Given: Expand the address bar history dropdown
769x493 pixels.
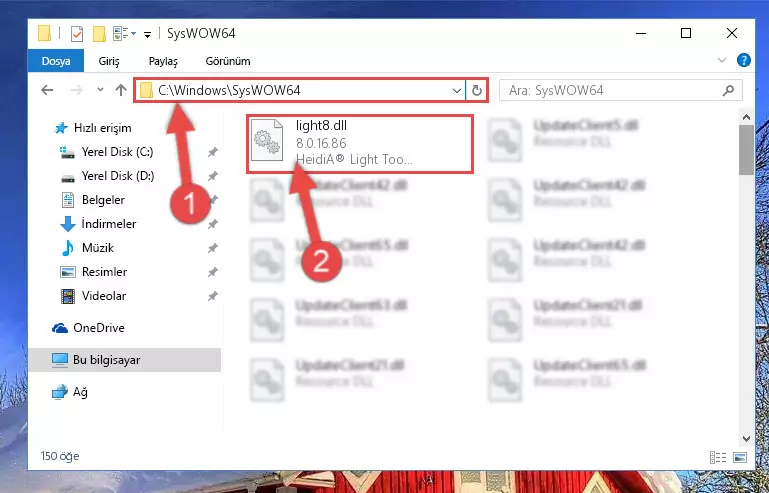Looking at the screenshot, I should click(457, 91).
